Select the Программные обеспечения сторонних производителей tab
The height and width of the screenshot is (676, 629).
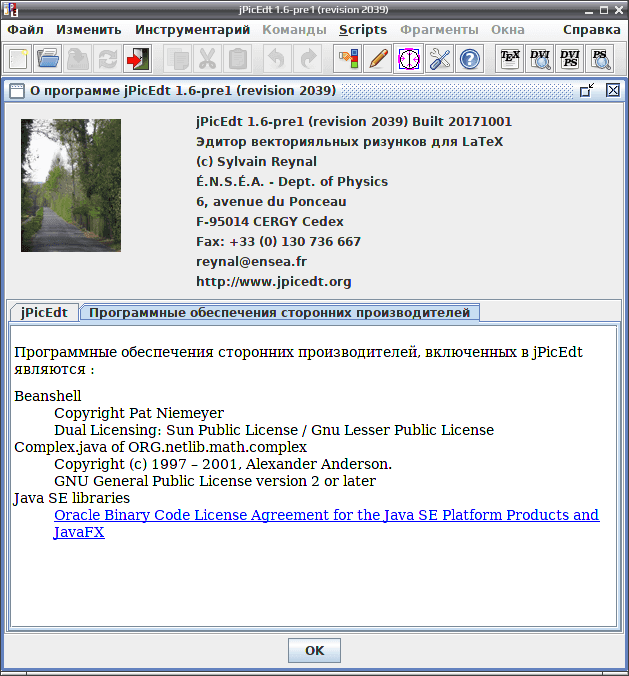pyautogui.click(x=279, y=313)
